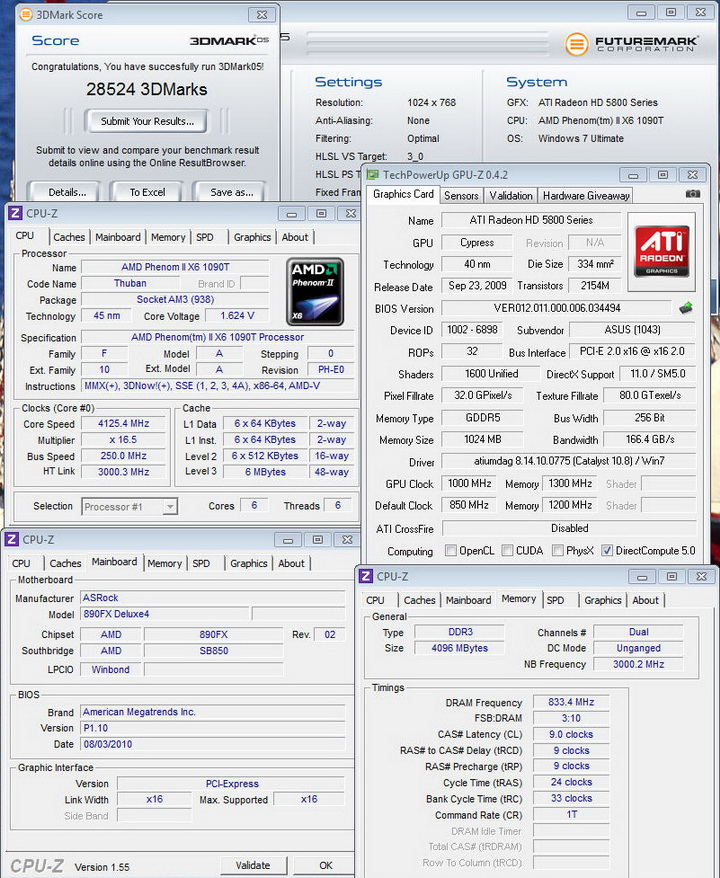Click the GPU-Z screenshot camera icon
Viewport: 720px width, 878px height.
[693, 194]
